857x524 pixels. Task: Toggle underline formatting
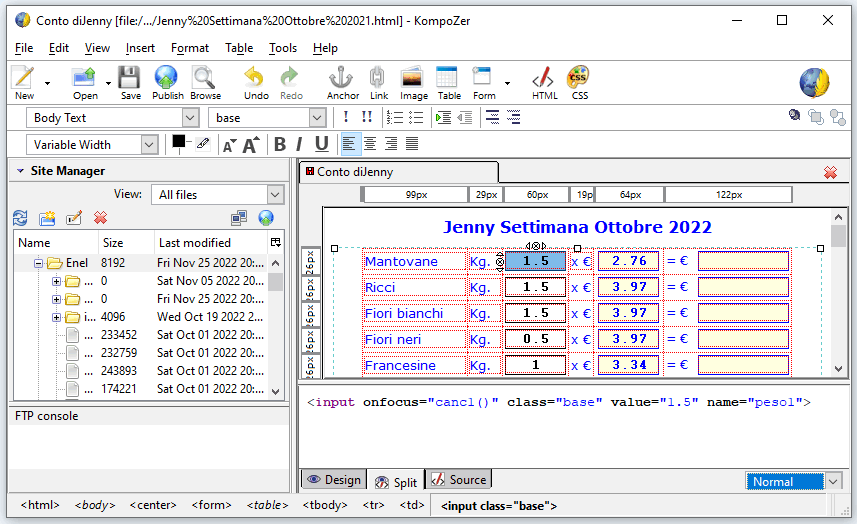click(x=321, y=144)
